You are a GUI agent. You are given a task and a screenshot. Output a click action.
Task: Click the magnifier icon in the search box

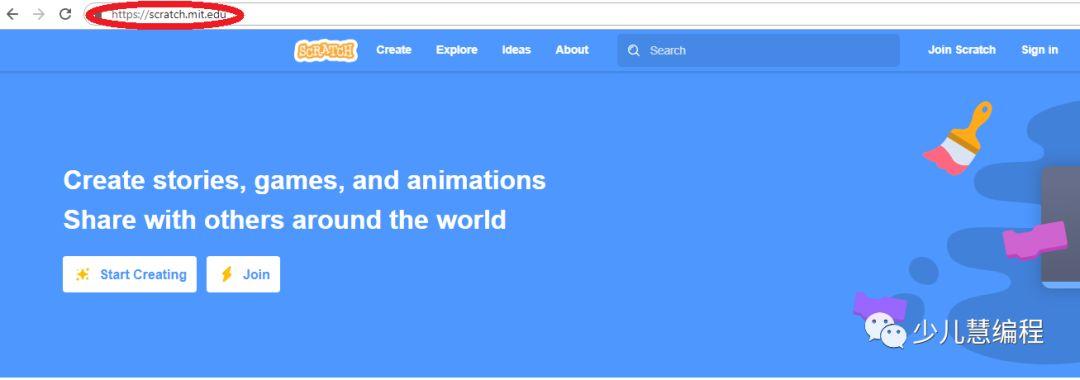(634, 51)
